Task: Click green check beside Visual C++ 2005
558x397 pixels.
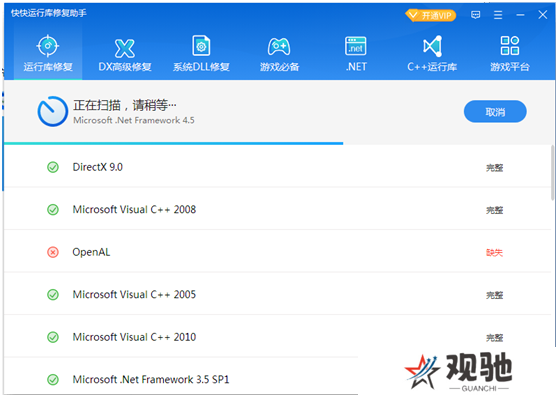Action: pos(53,295)
